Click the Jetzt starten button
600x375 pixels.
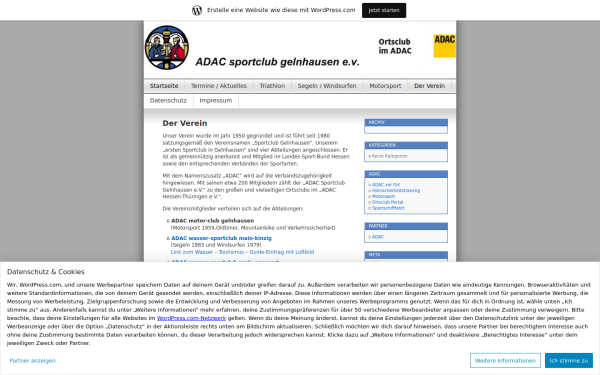[x=384, y=10]
